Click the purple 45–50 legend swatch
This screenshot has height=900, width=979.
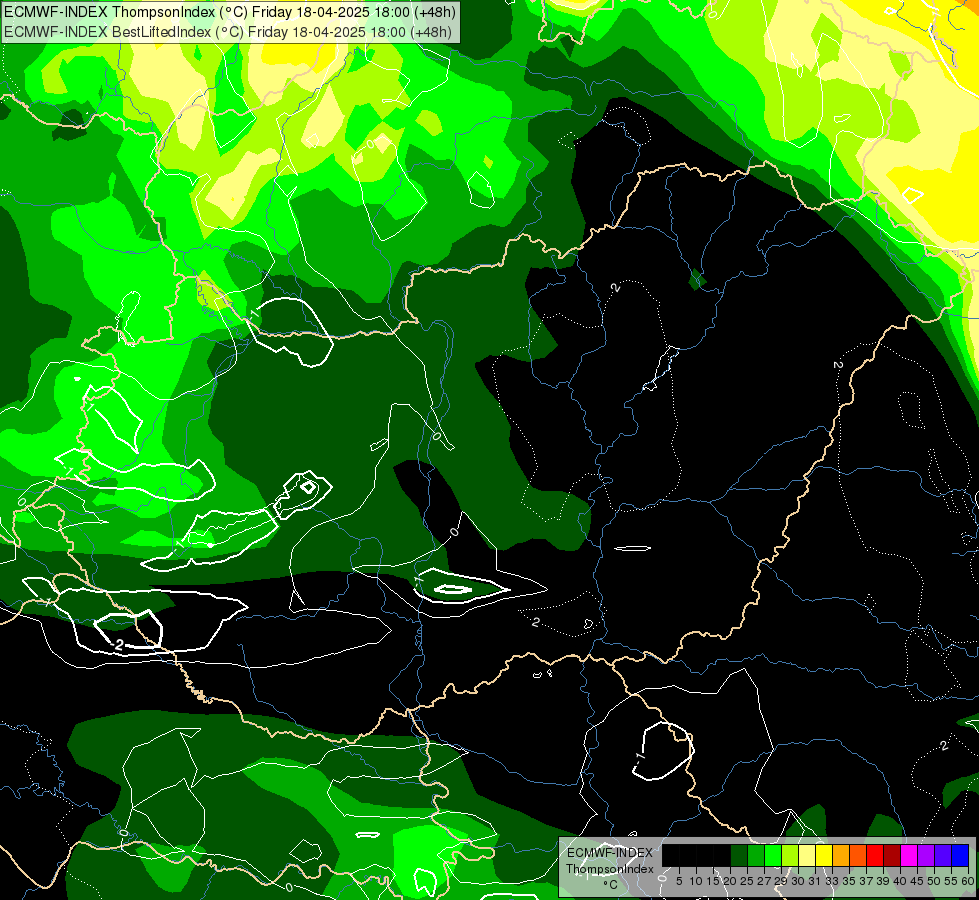coord(927,855)
